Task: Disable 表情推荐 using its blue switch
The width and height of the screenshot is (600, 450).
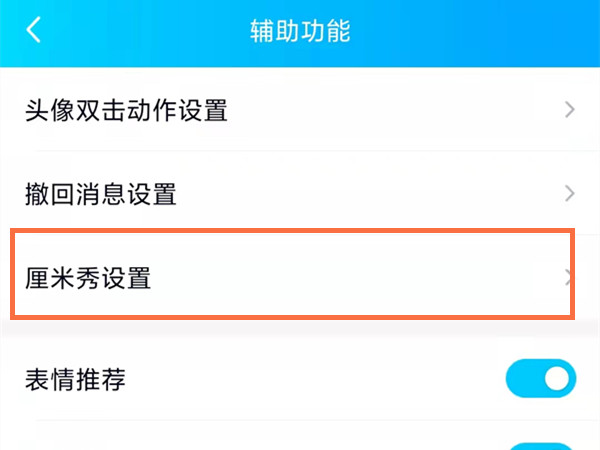Action: tap(541, 379)
